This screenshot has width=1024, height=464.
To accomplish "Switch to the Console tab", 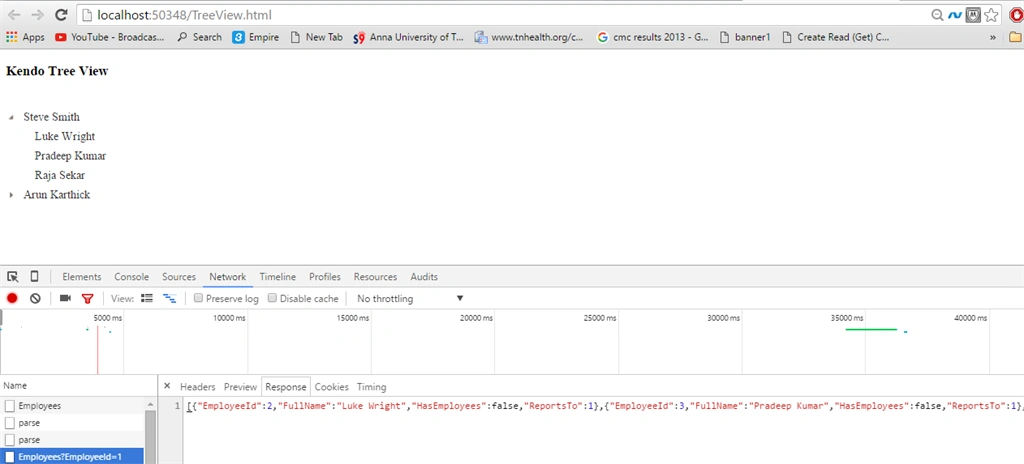I will pyautogui.click(x=131, y=276).
